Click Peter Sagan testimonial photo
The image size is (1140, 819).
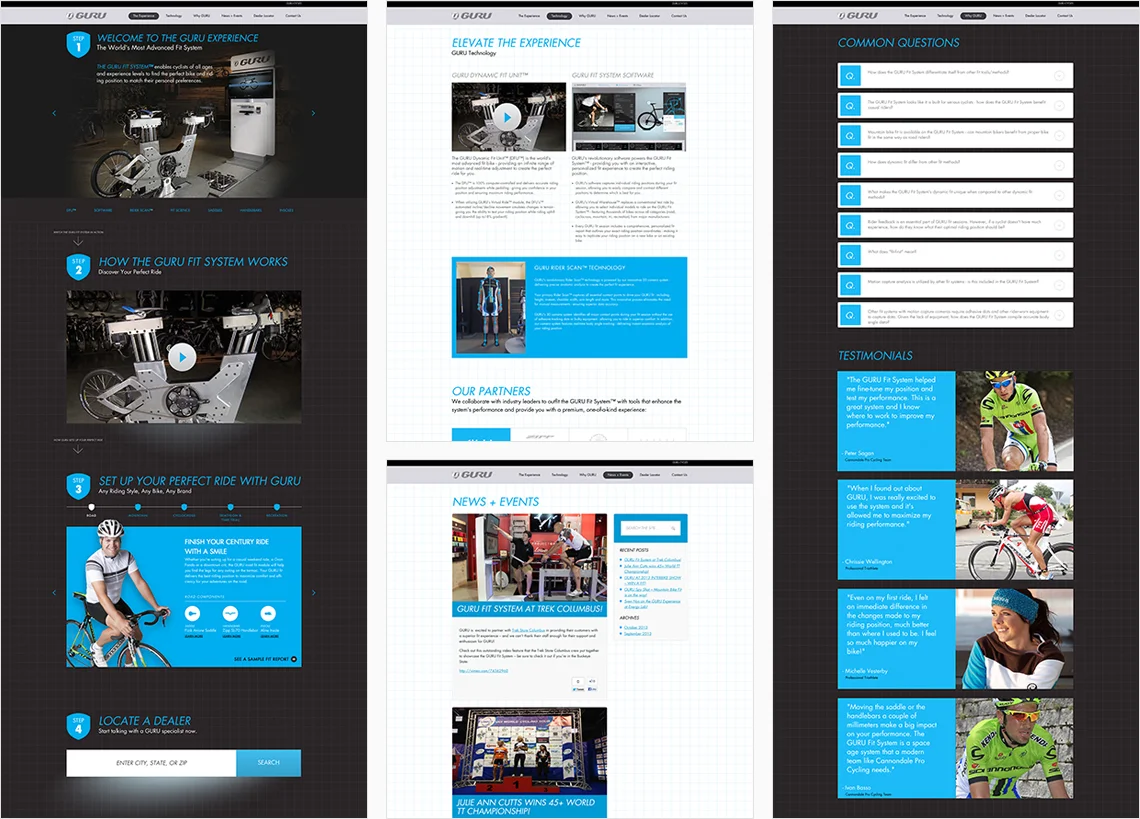[1014, 421]
